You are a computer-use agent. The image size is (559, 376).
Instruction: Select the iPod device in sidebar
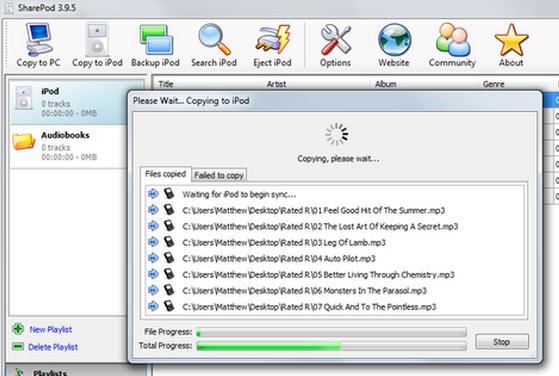click(69, 102)
